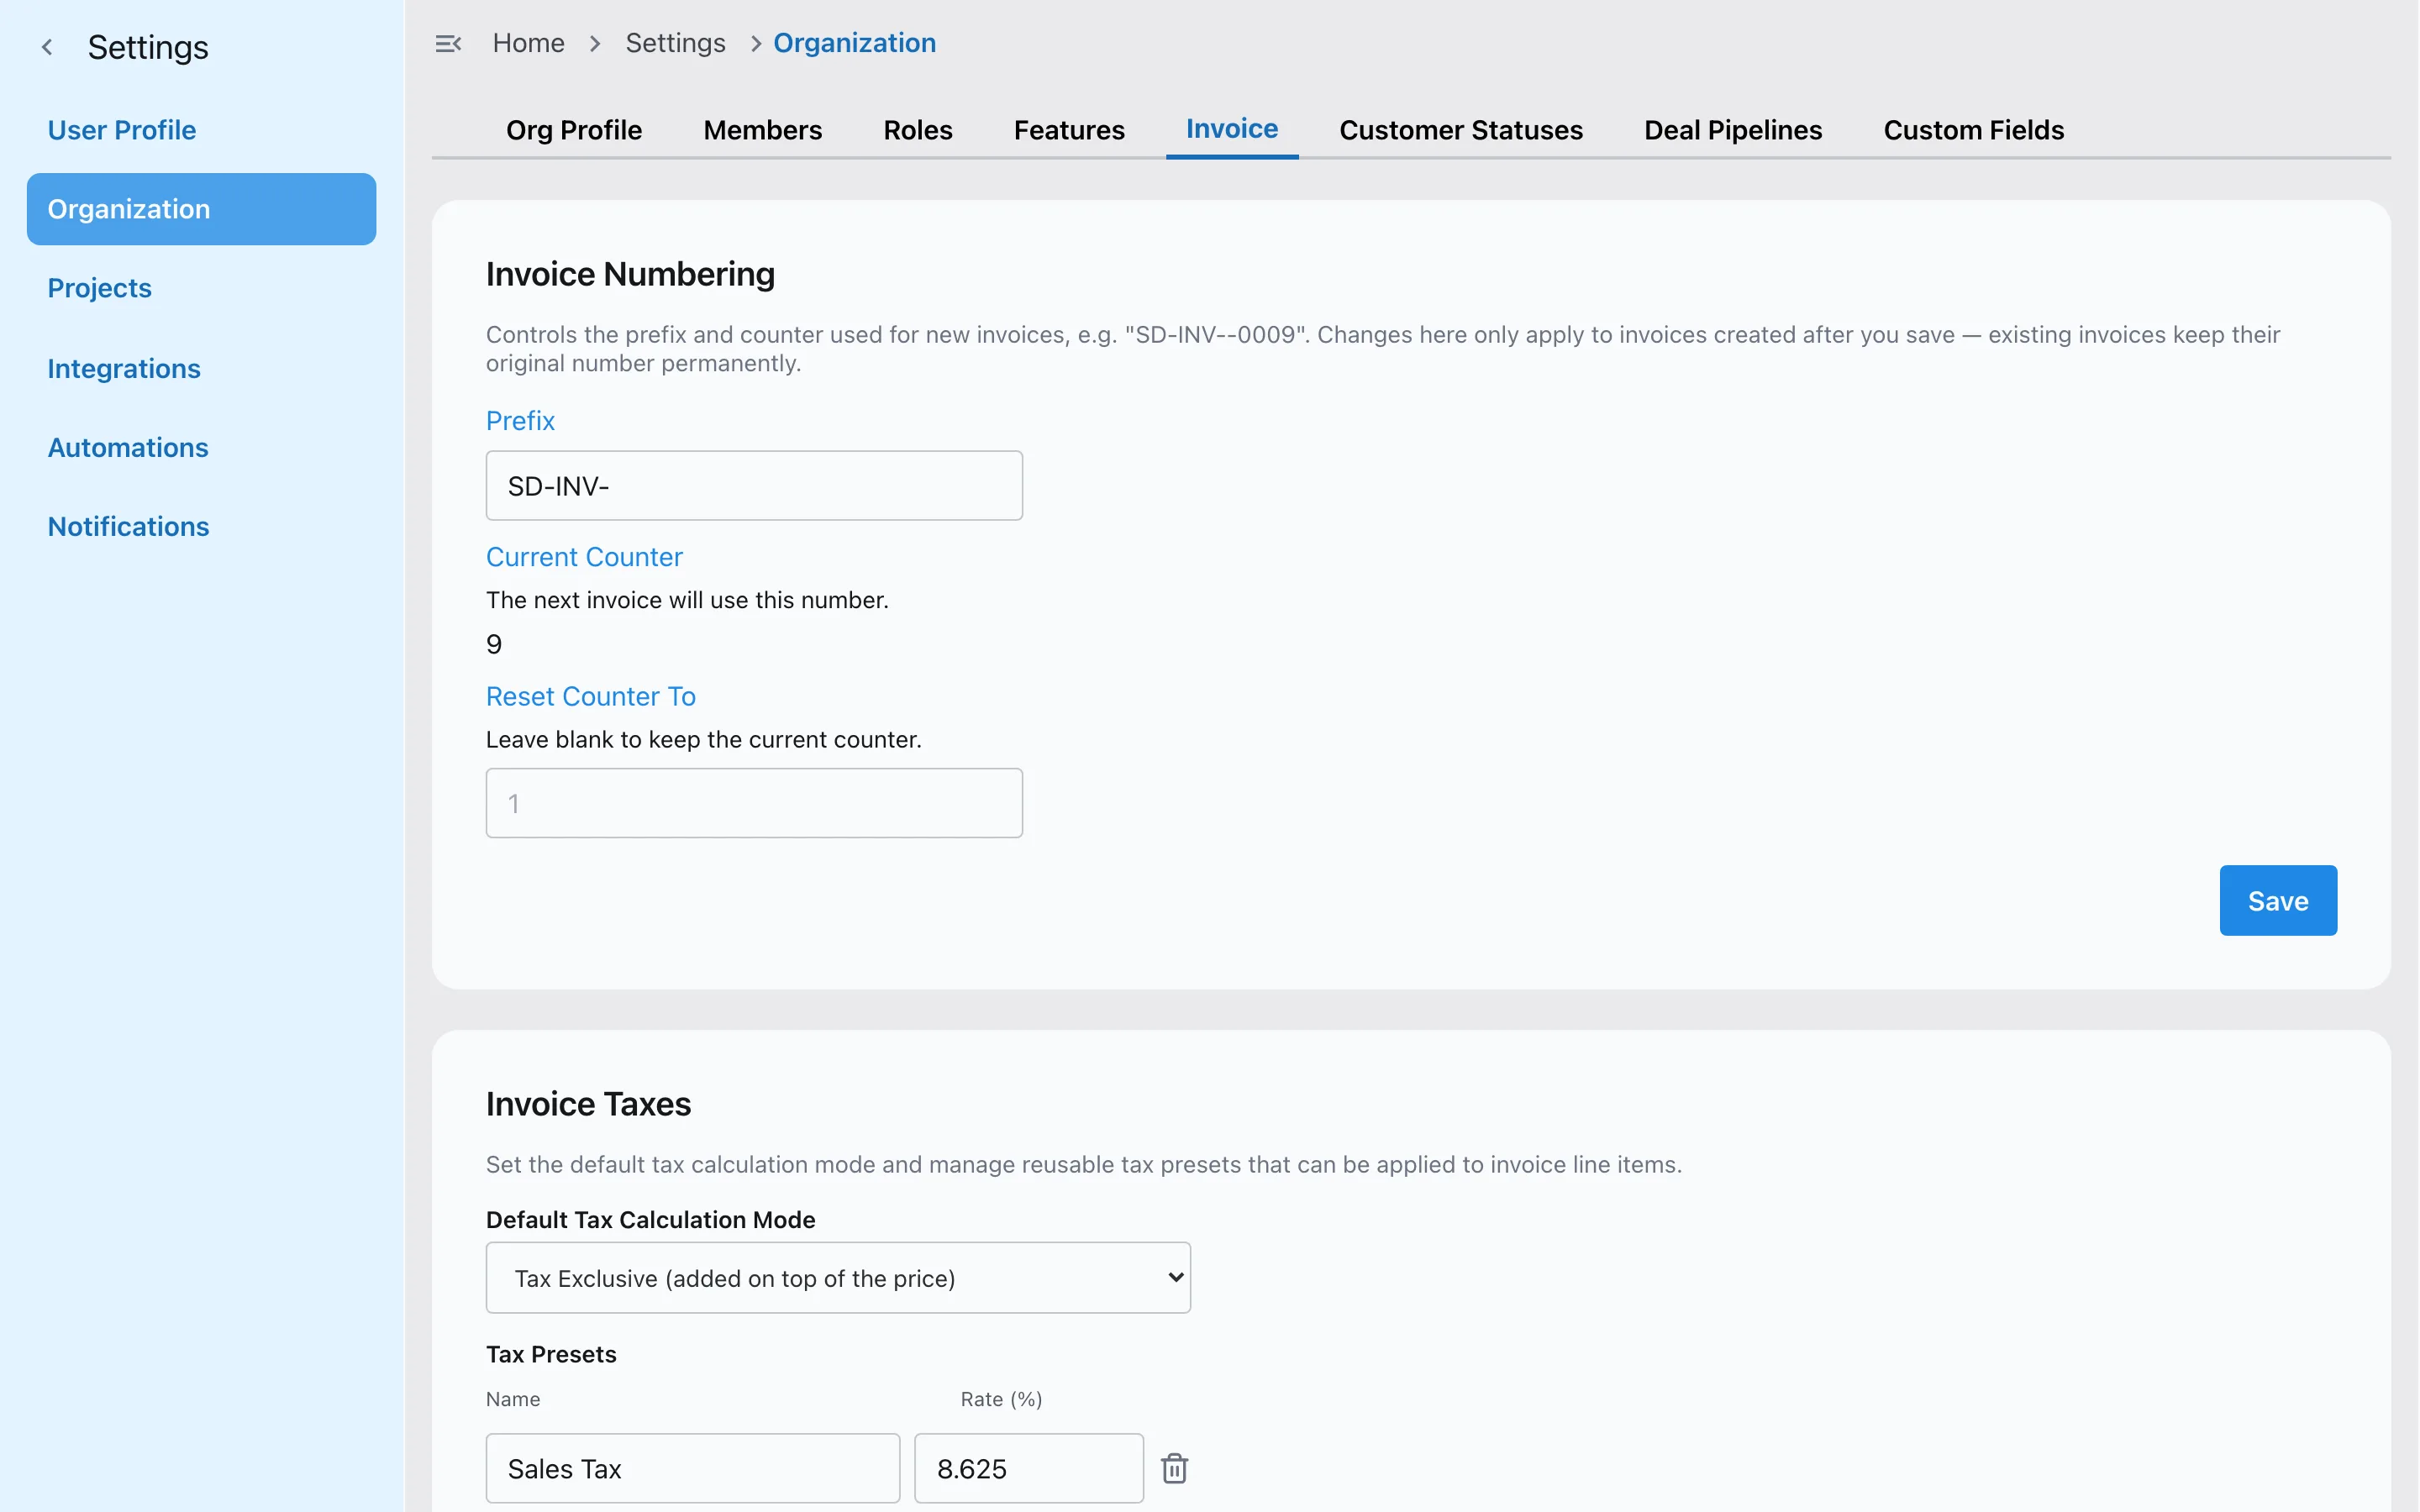Click the Current Counter label

[584, 557]
